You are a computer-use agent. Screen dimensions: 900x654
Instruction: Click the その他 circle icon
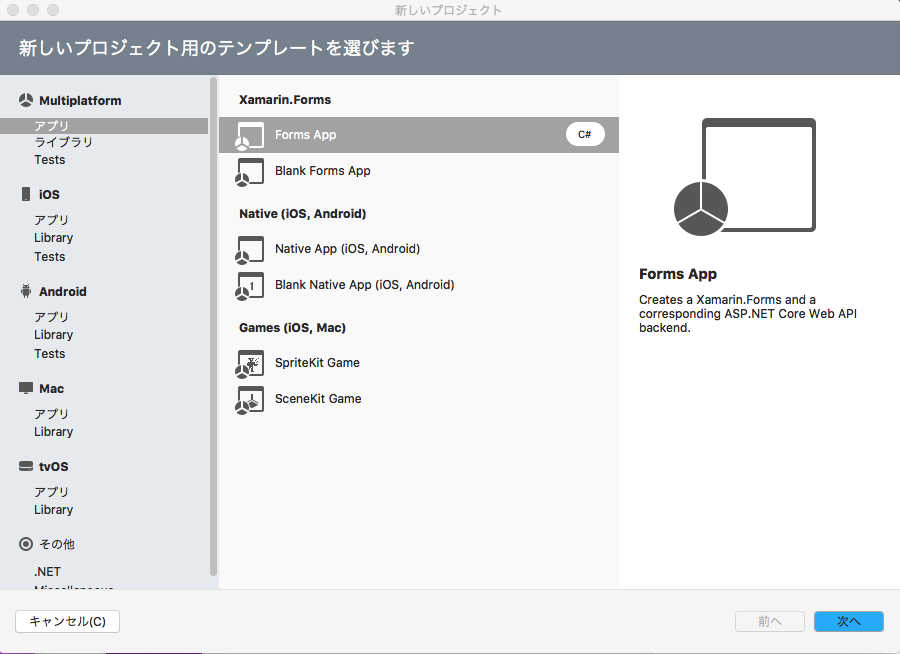[26, 544]
